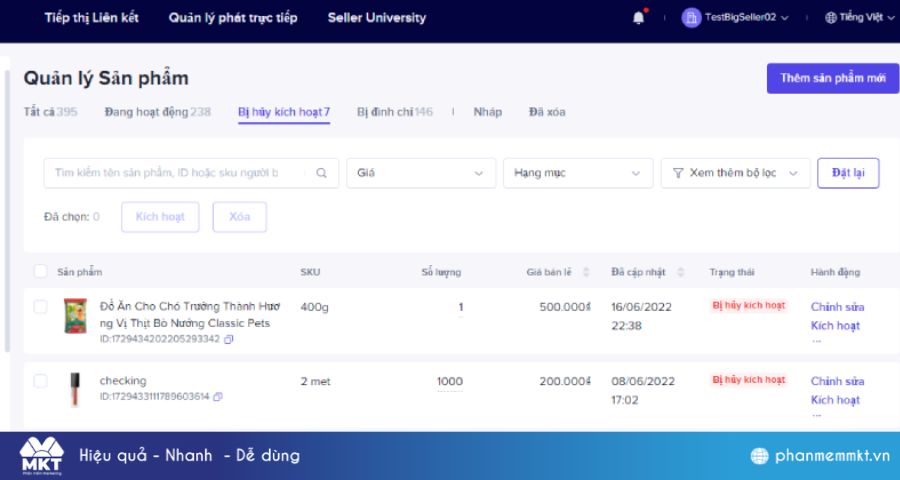The image size is (900, 480).
Task: Click quantity 1 in the dog food row
Action: point(460,307)
